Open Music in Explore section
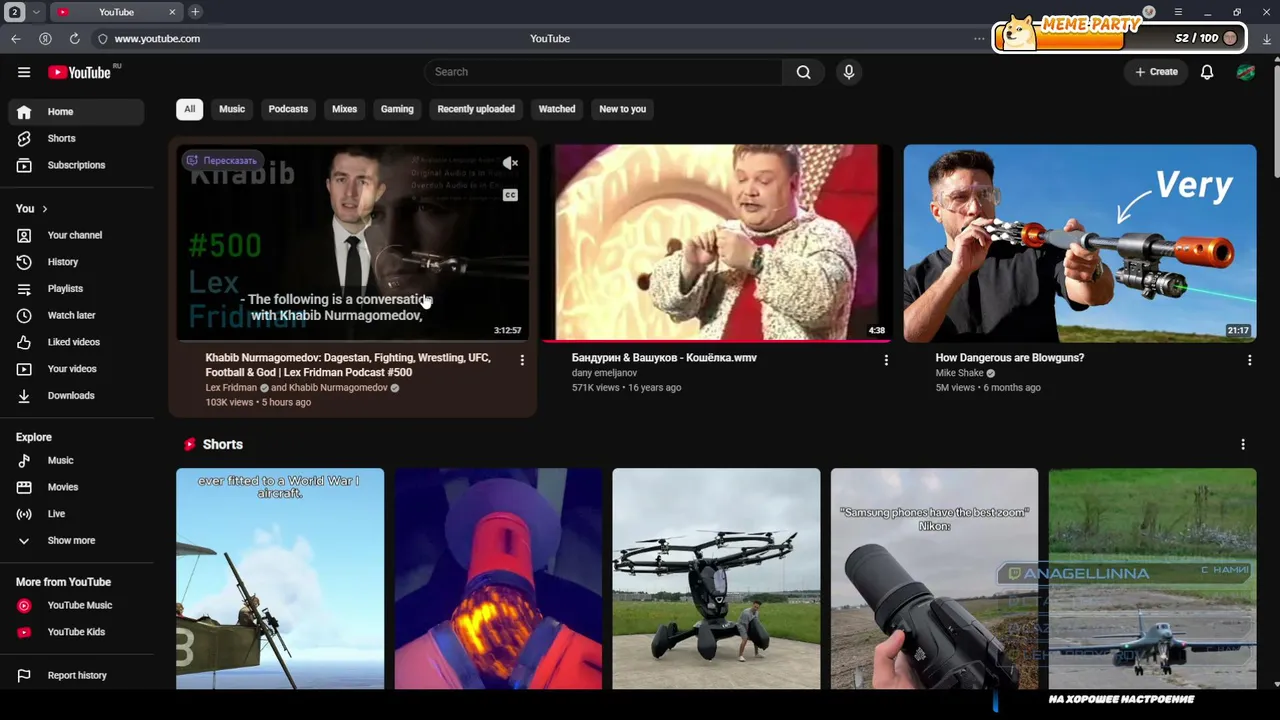 [x=76, y=460]
